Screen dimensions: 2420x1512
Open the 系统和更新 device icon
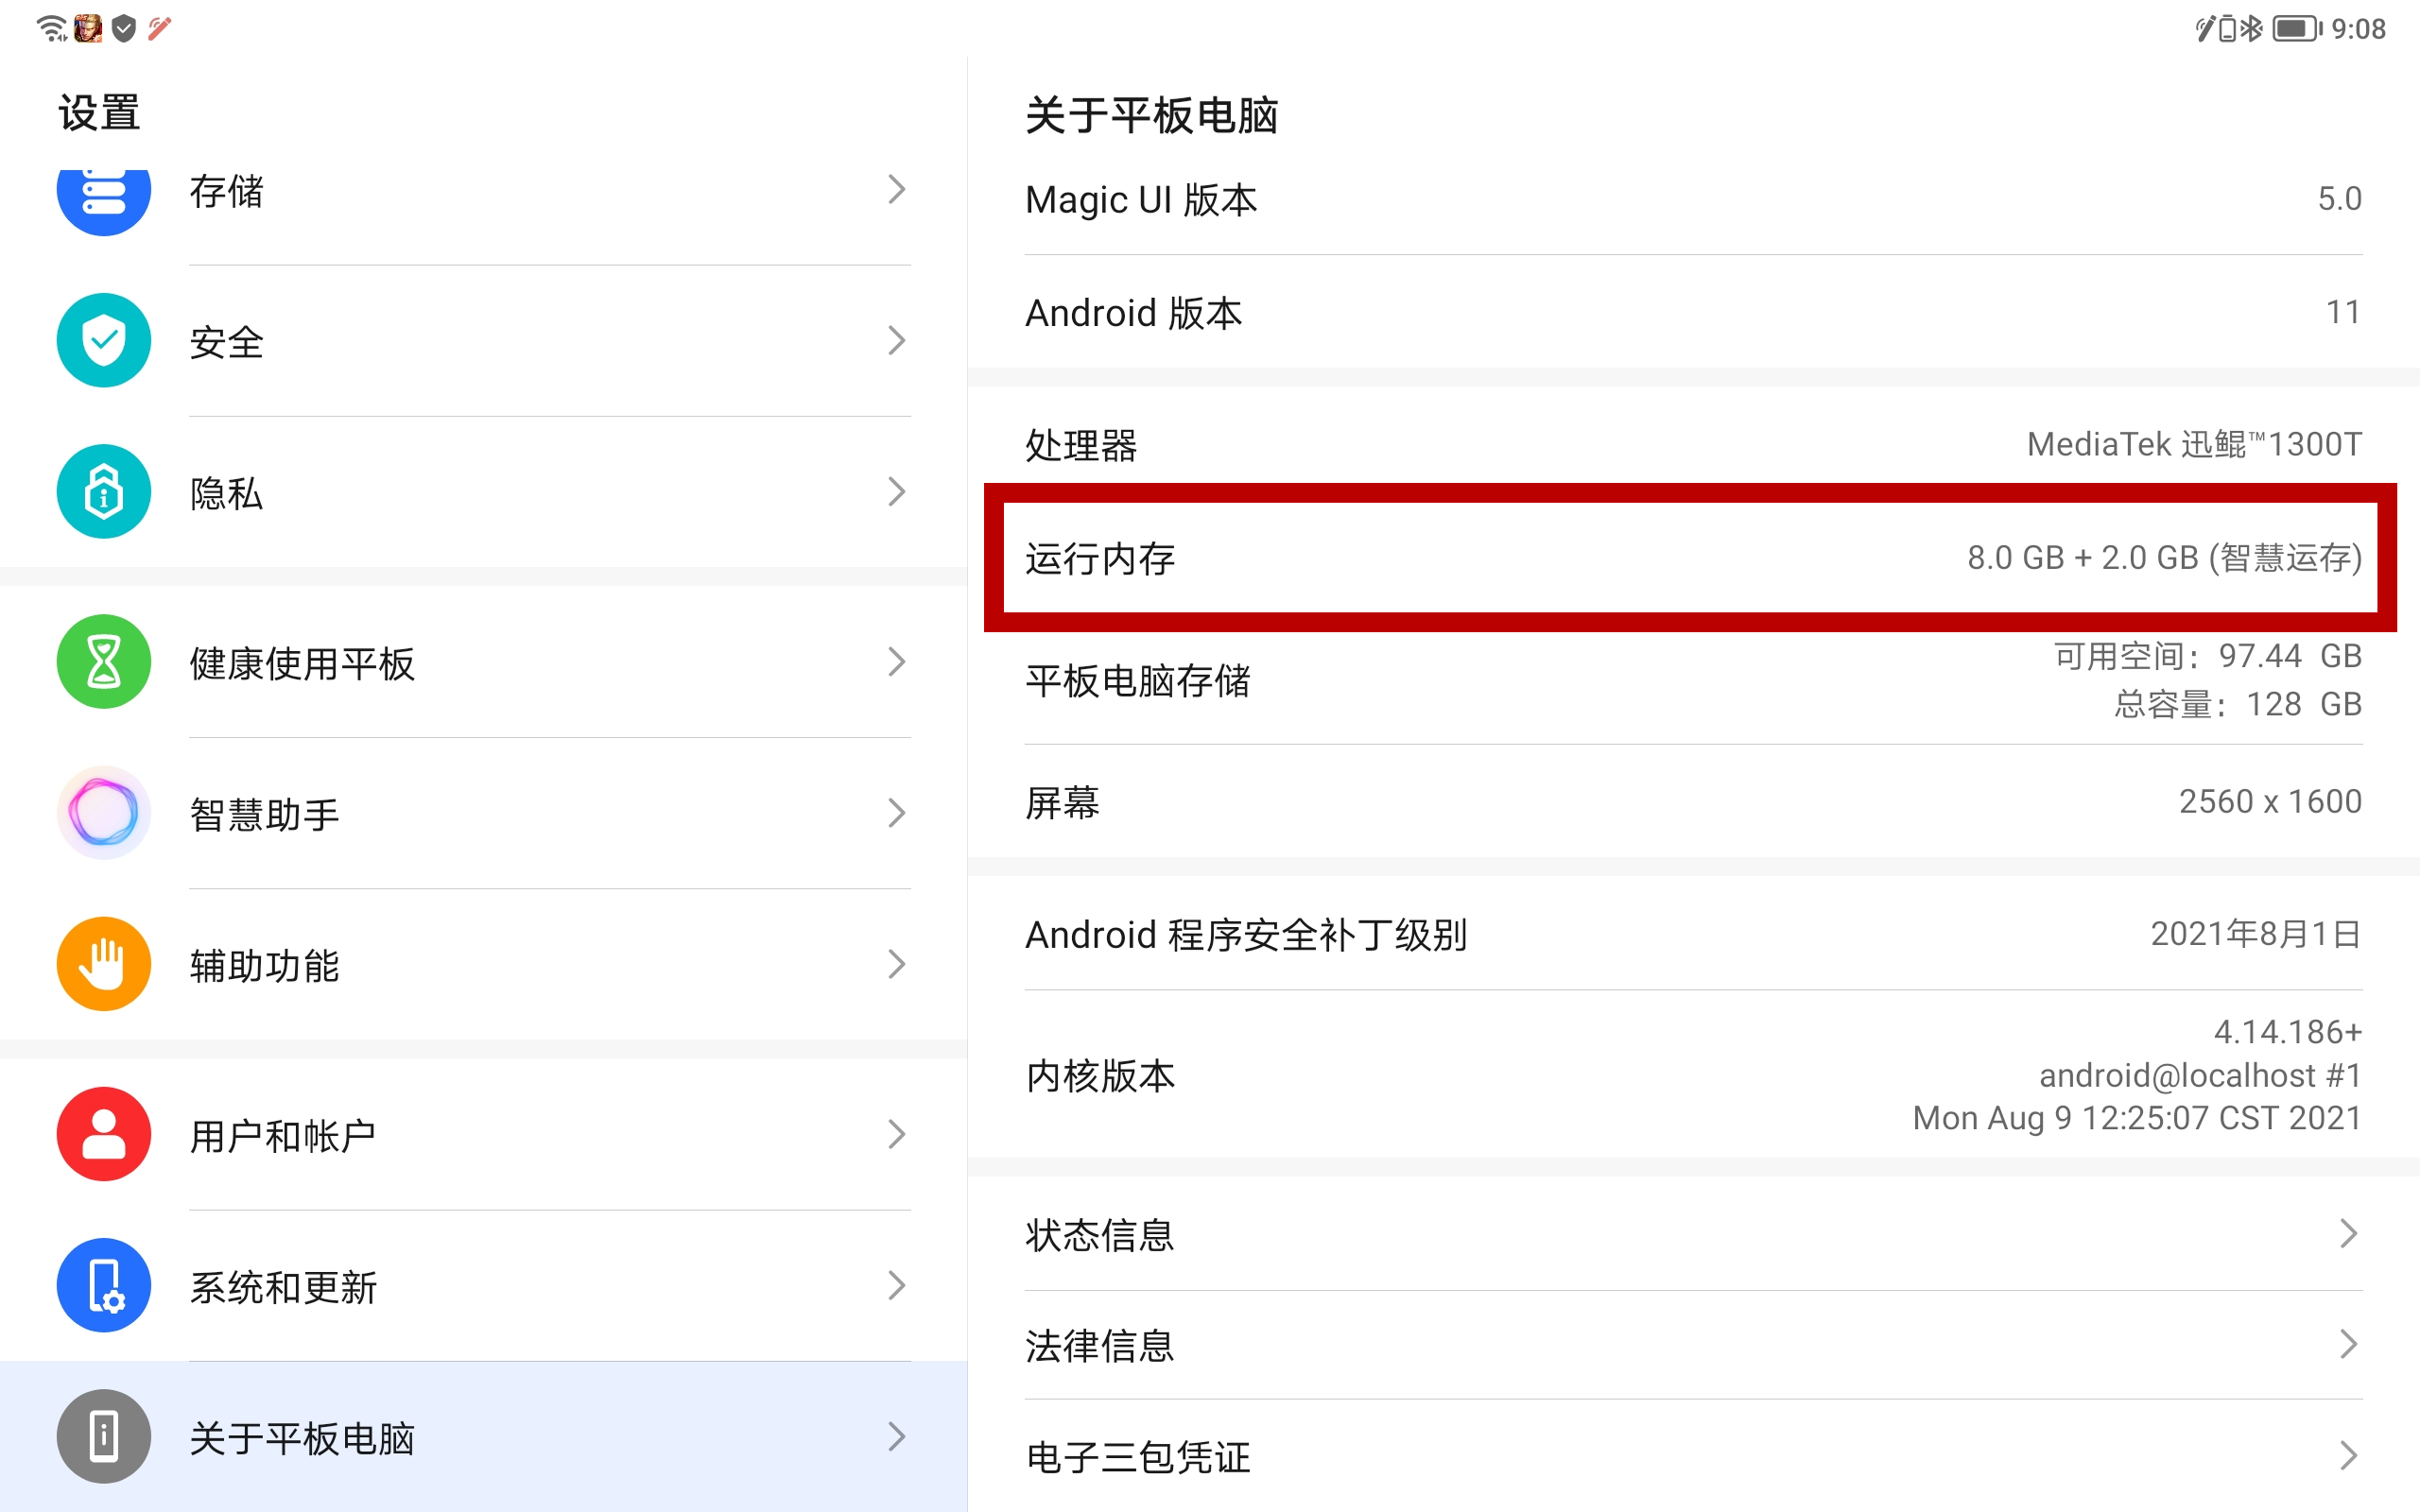click(x=104, y=1286)
